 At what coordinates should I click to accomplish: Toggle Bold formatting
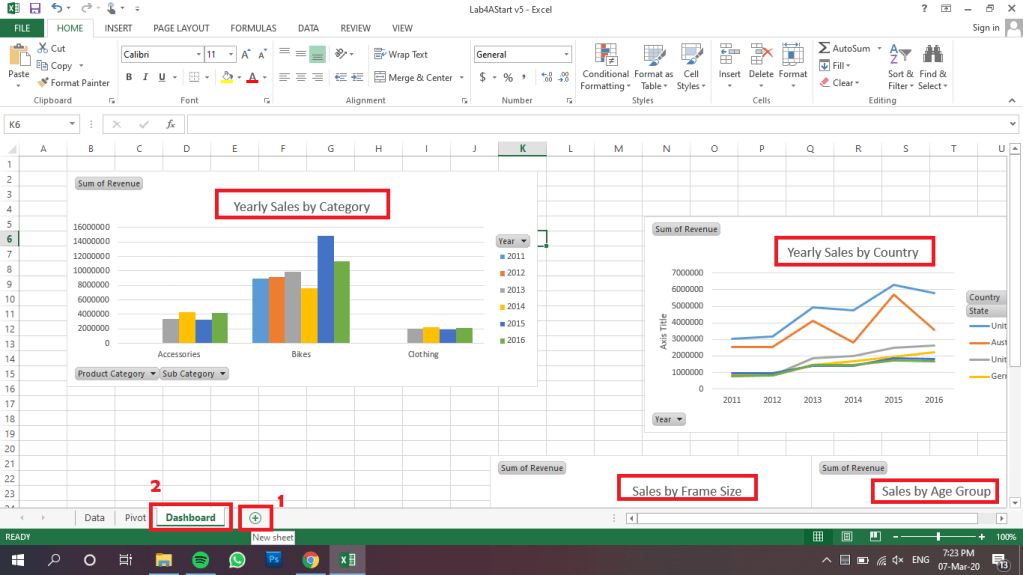129,78
